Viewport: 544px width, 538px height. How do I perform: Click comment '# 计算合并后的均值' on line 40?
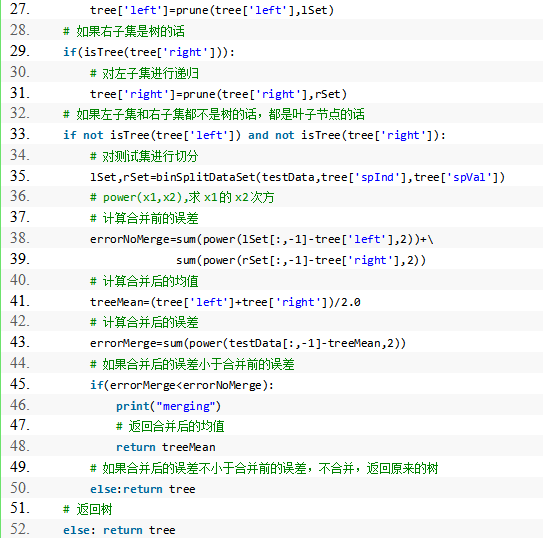144,281
